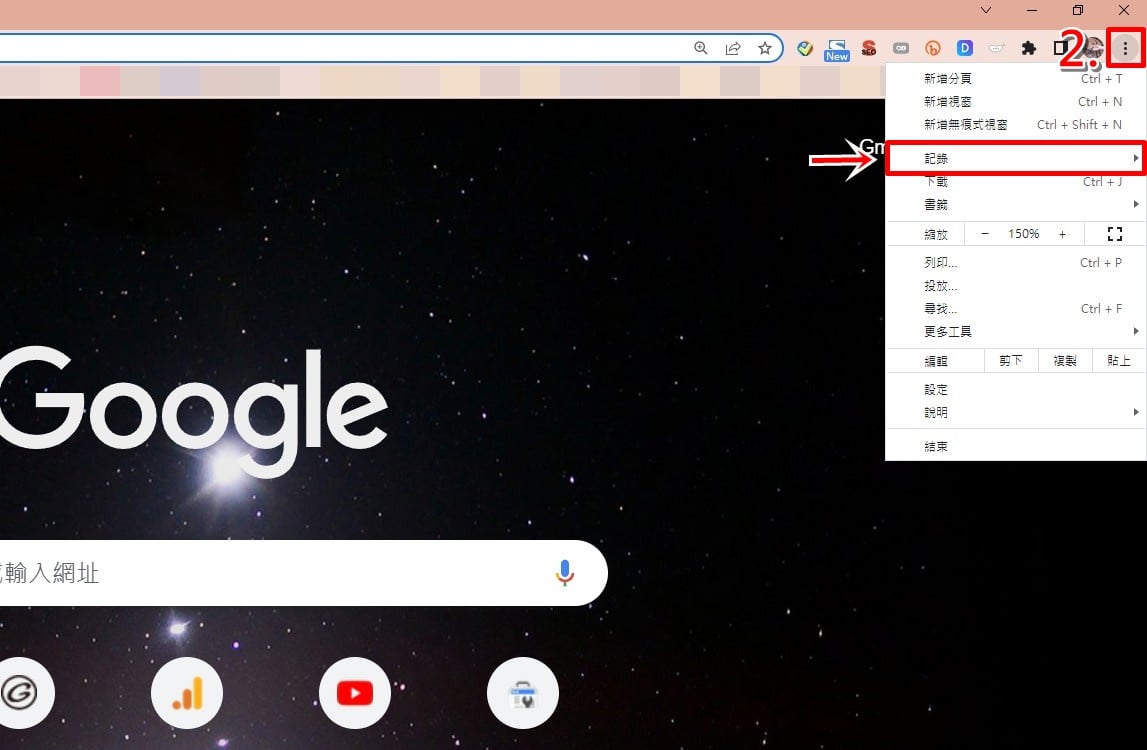Screen dimensions: 1147x750
Task: Expand the 說明 help submenu arrow
Action: (x=1135, y=413)
